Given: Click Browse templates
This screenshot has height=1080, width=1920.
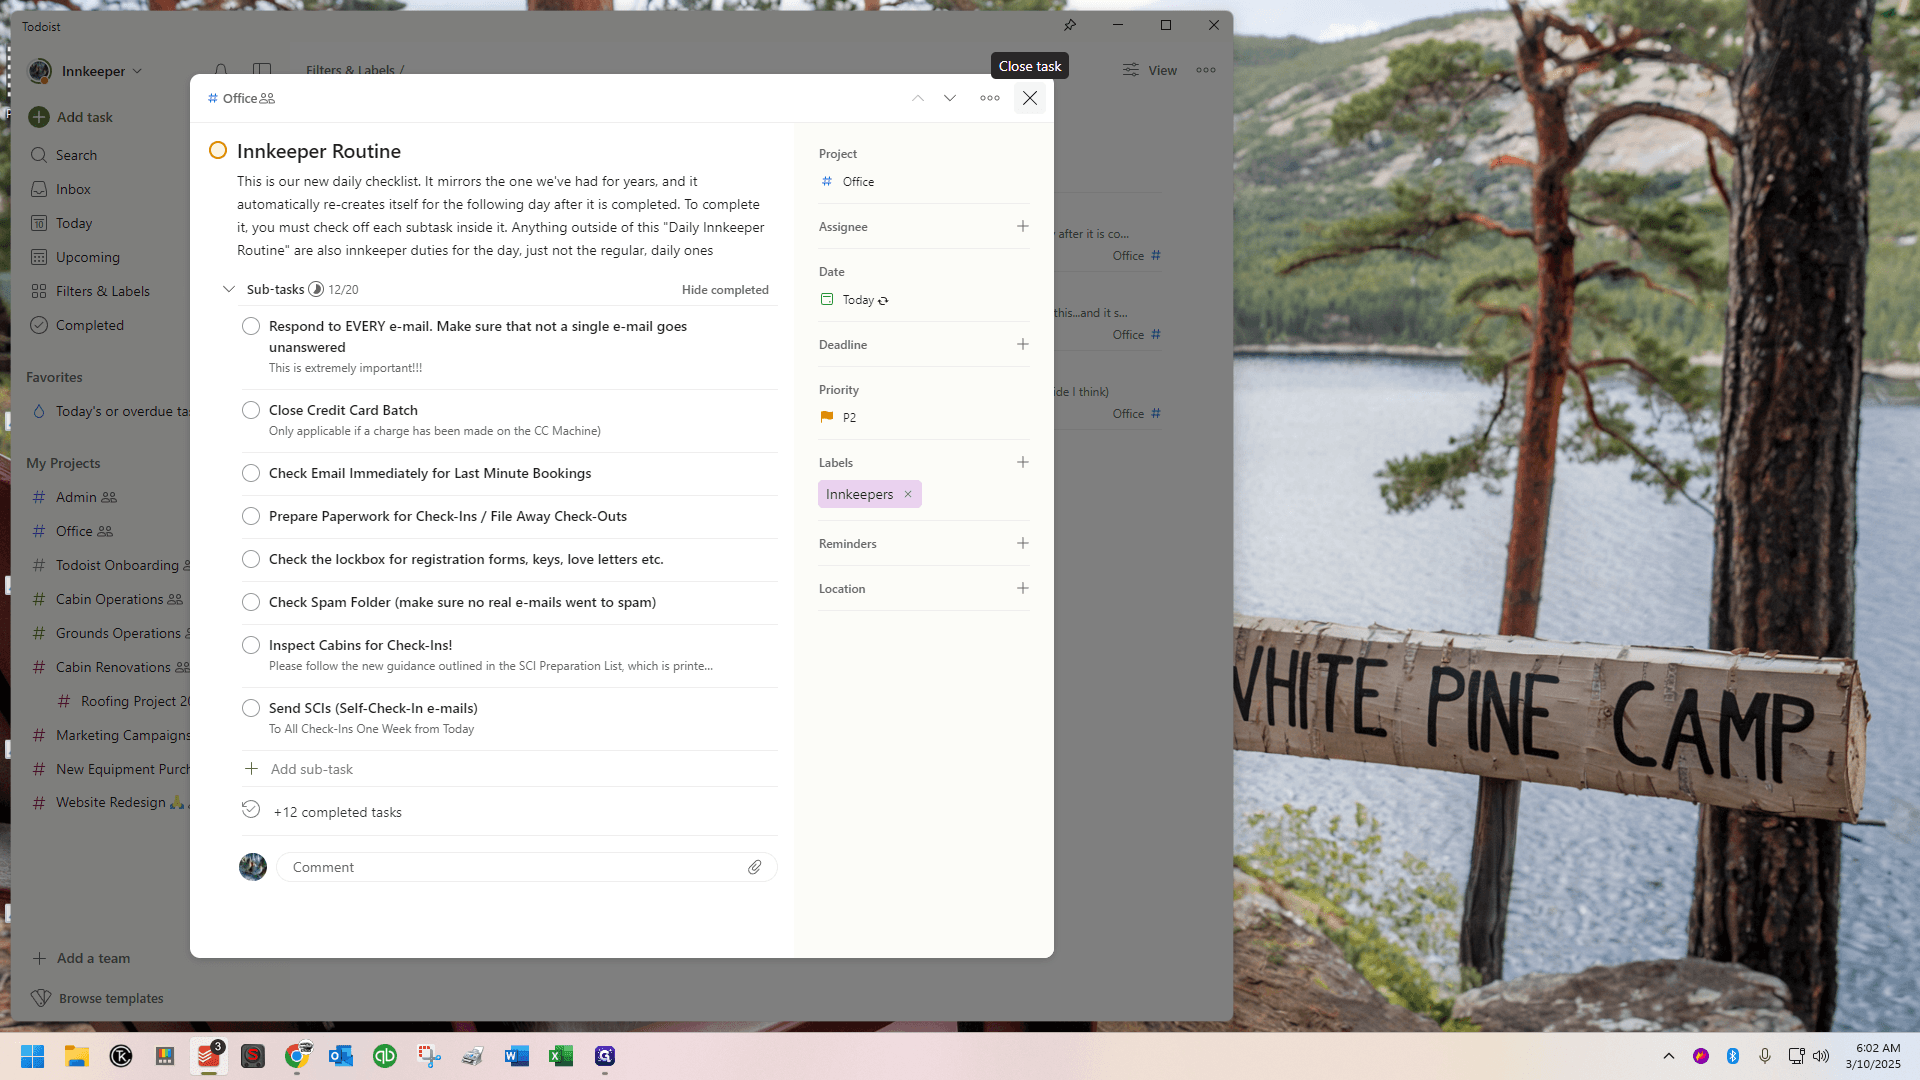Looking at the screenshot, I should pos(97,998).
